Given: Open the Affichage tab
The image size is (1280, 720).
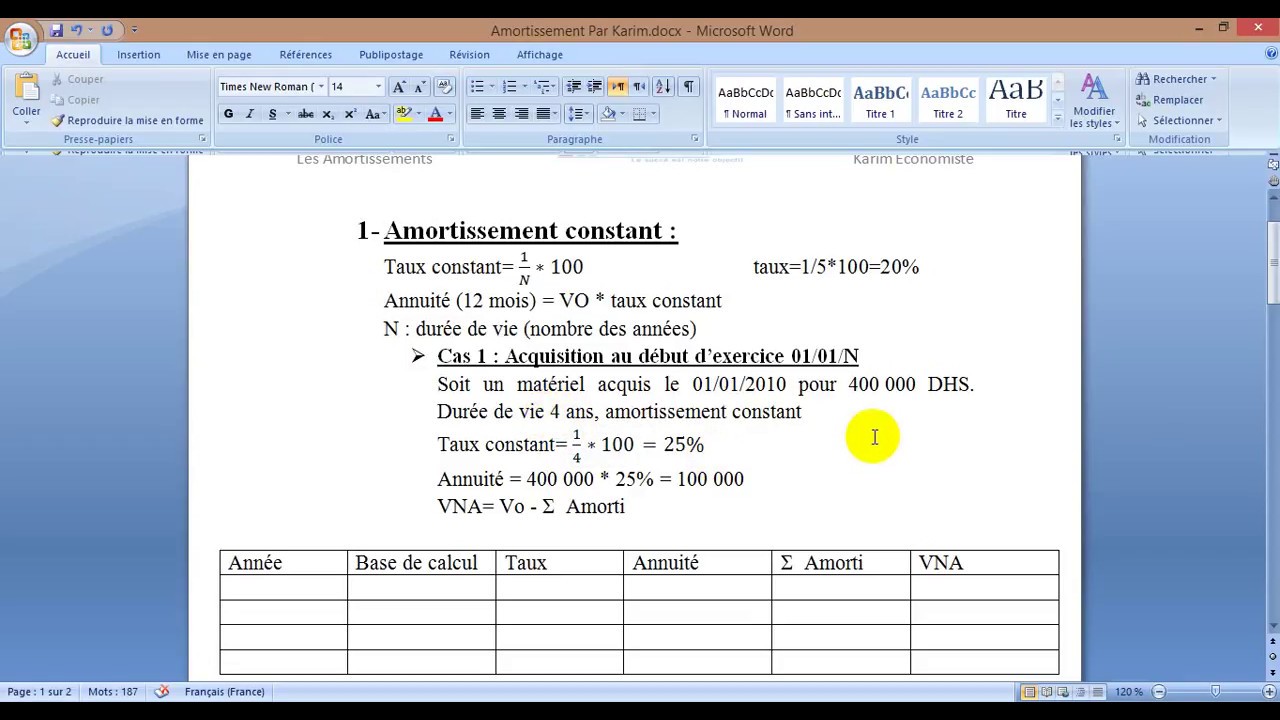Looking at the screenshot, I should [x=540, y=55].
